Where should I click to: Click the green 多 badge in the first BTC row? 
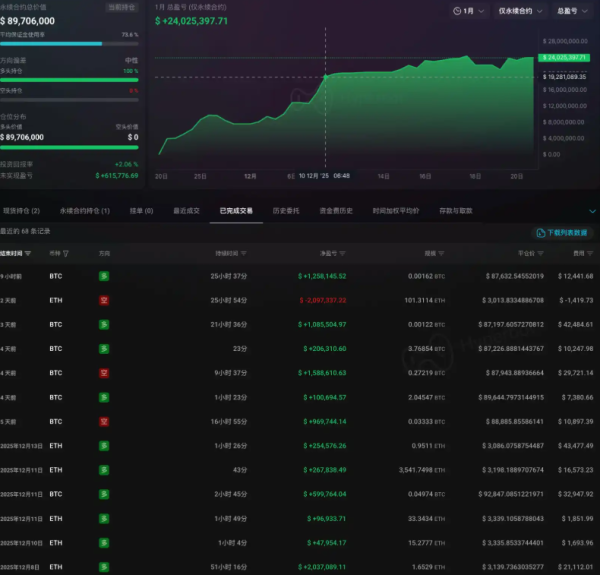point(104,275)
